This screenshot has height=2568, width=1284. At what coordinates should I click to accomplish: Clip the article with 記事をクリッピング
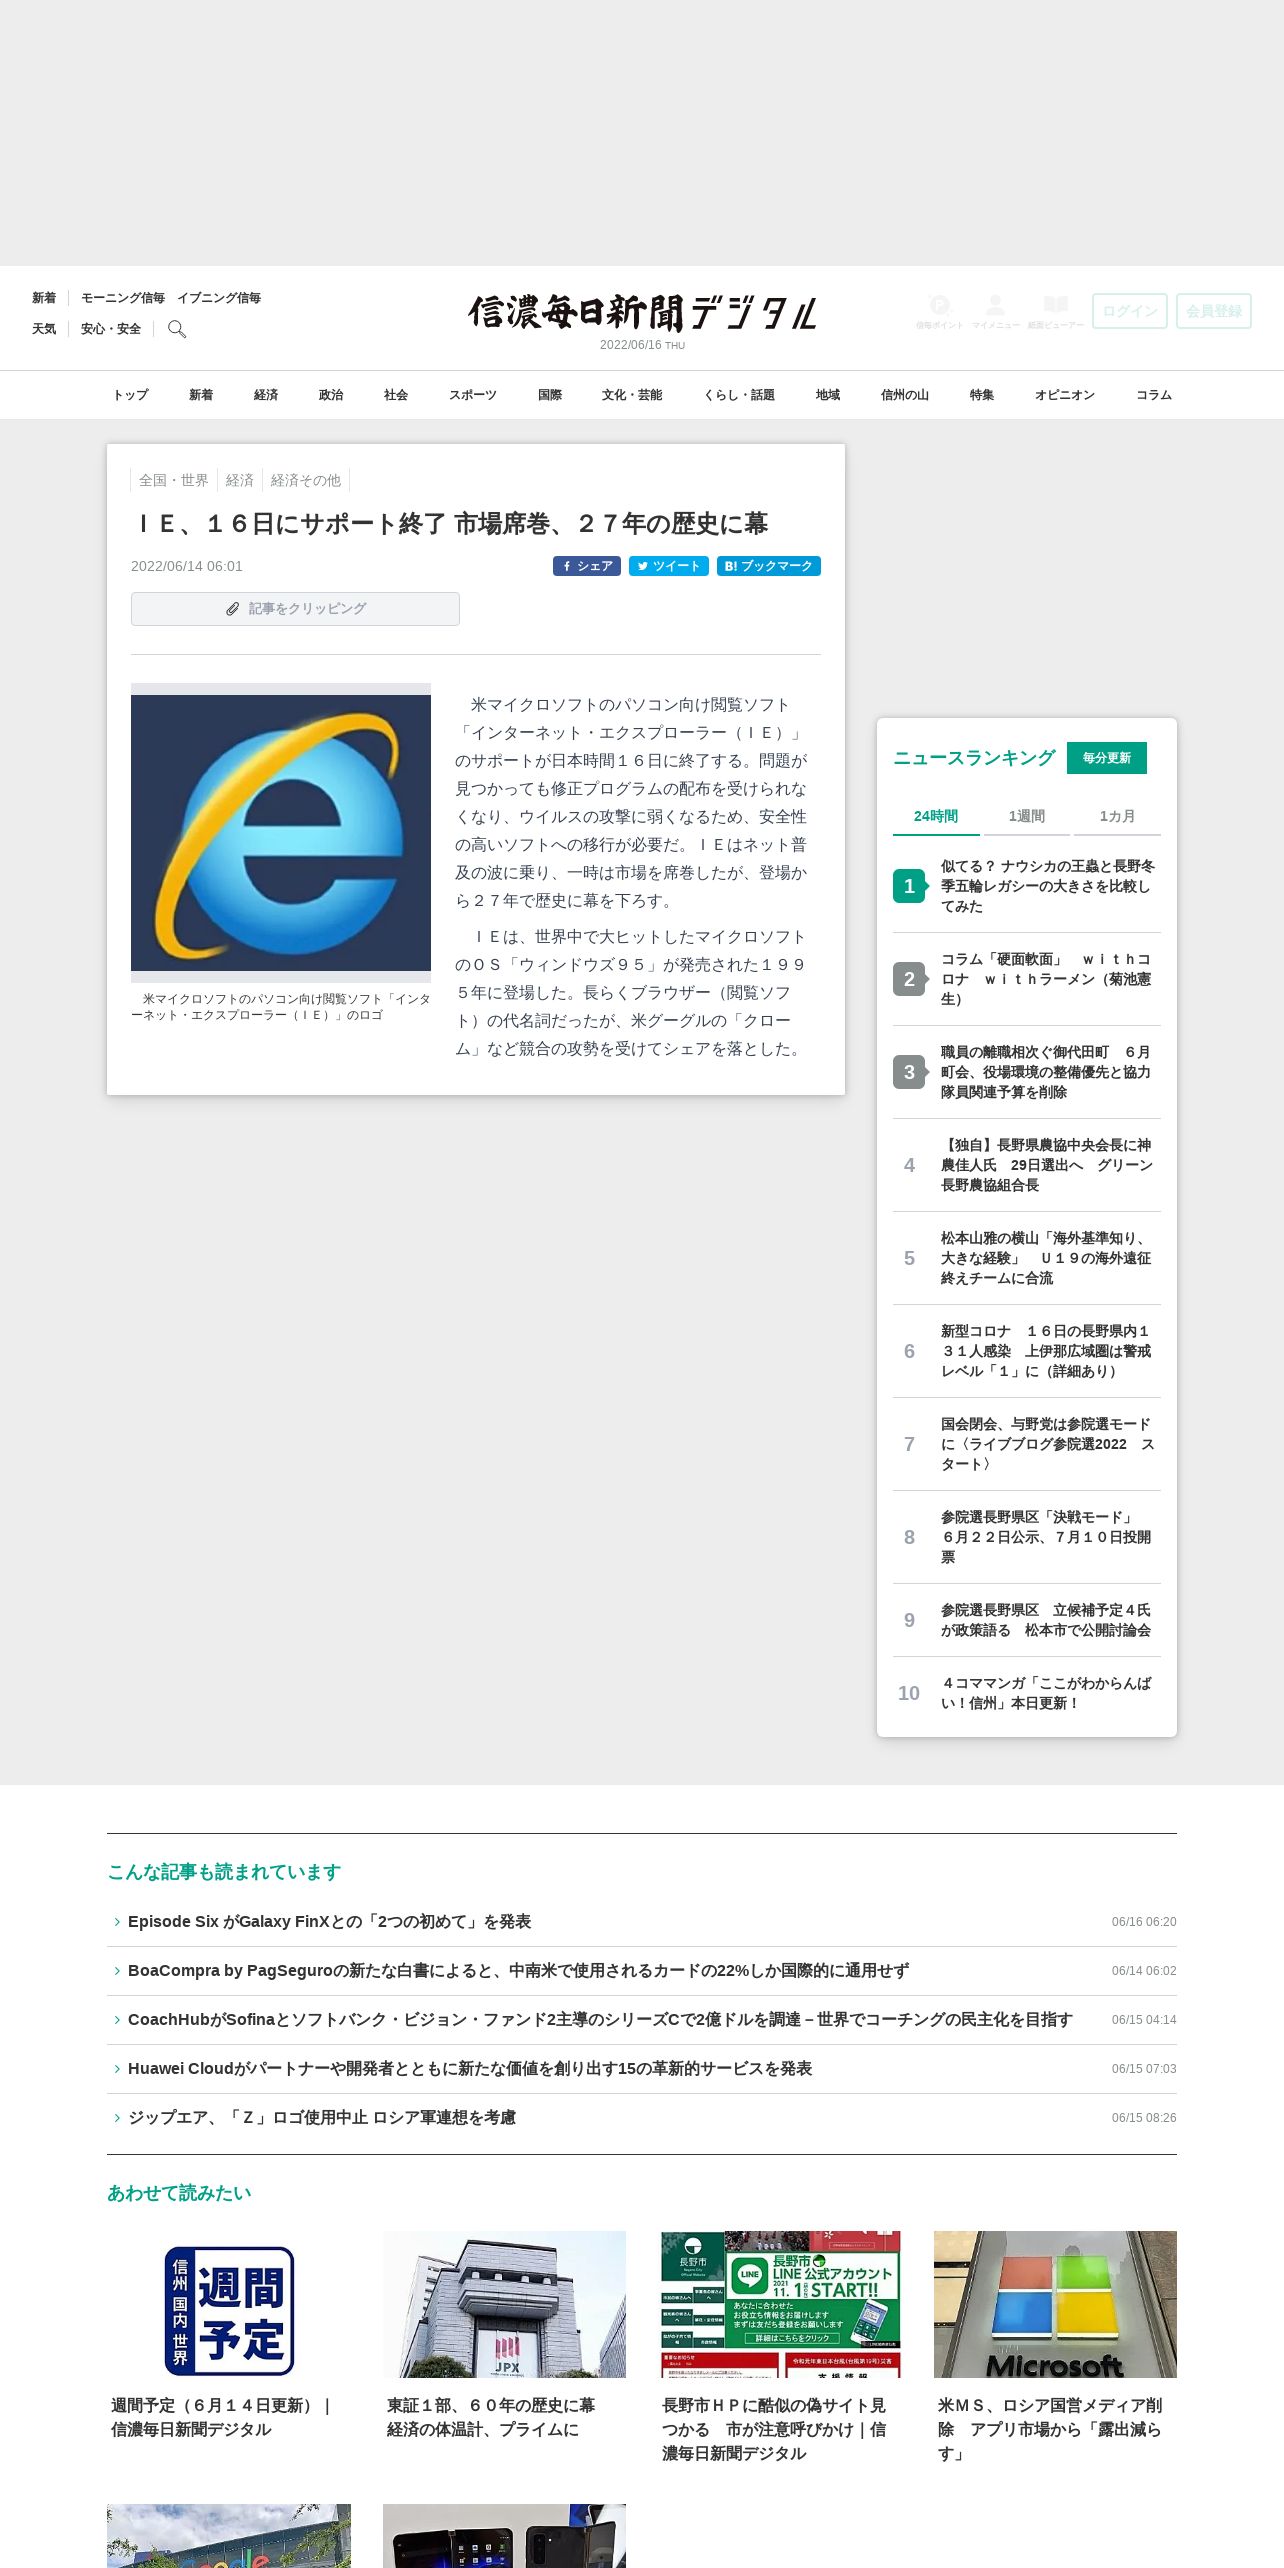coord(295,609)
